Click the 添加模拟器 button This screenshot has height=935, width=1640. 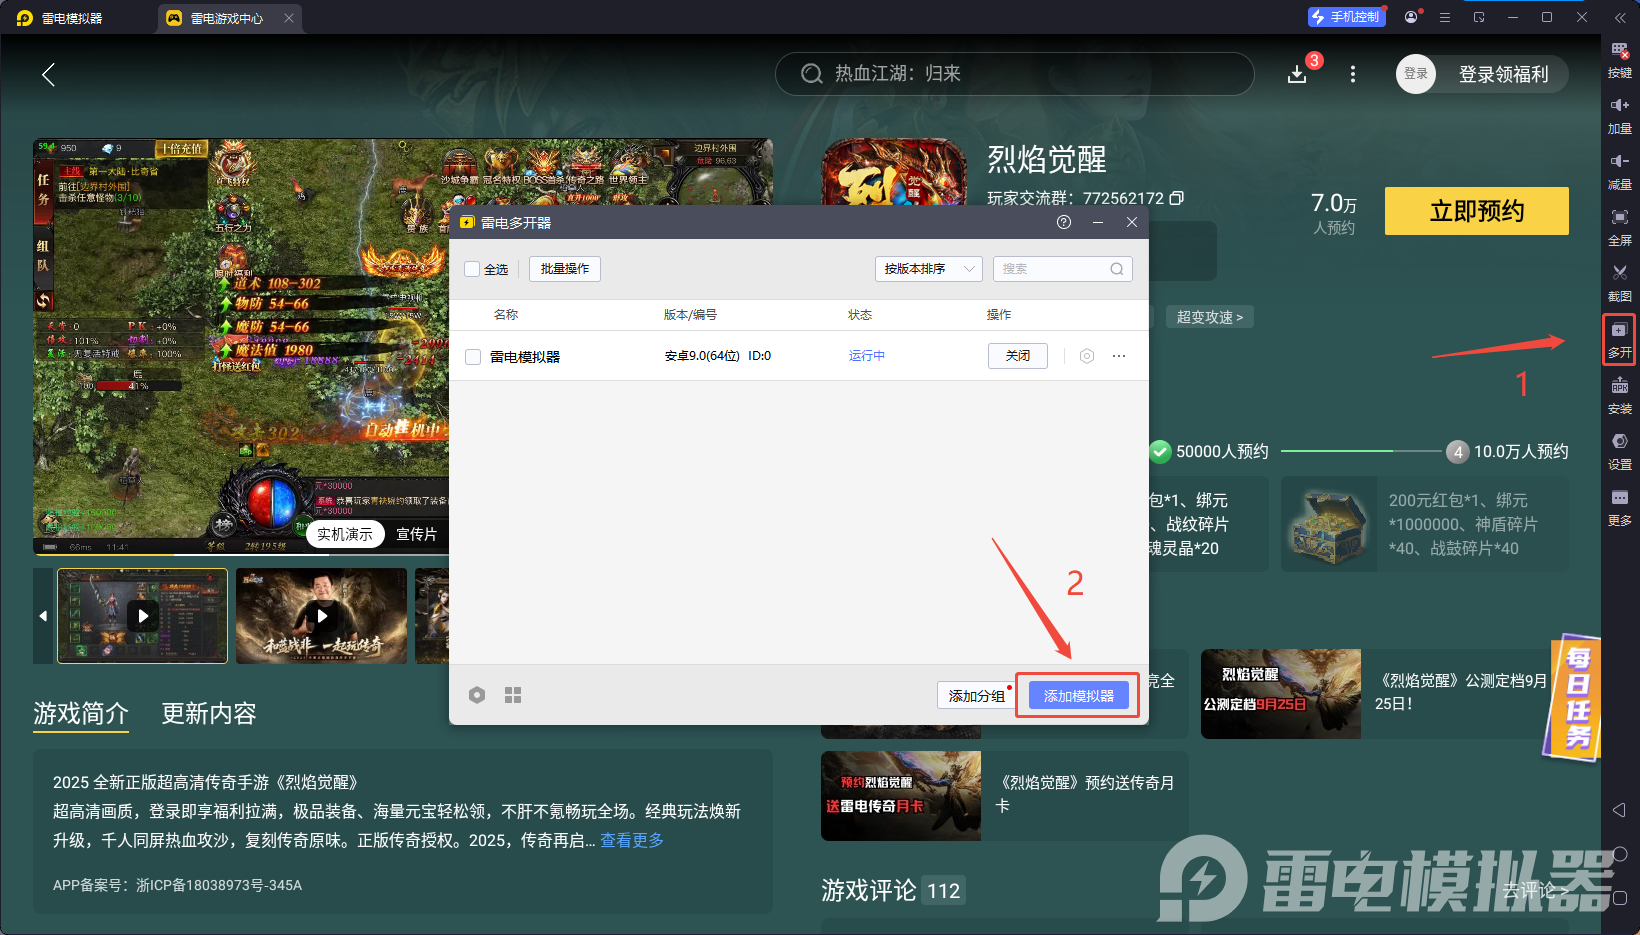point(1079,695)
